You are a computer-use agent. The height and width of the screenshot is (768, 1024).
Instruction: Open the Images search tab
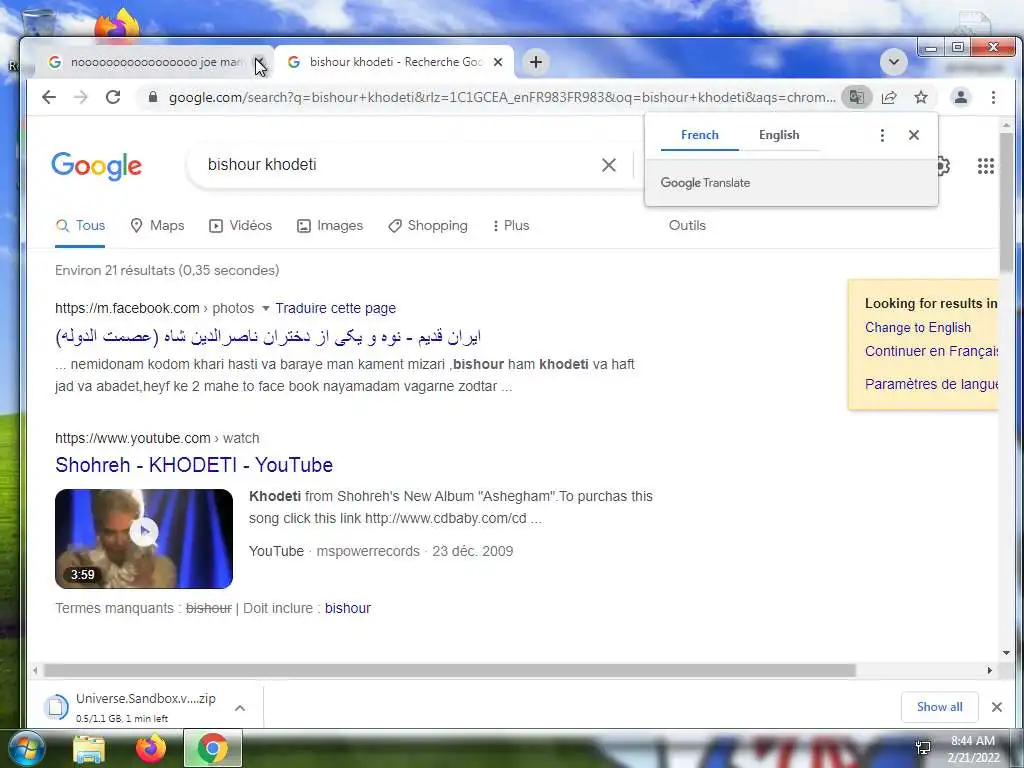330,225
